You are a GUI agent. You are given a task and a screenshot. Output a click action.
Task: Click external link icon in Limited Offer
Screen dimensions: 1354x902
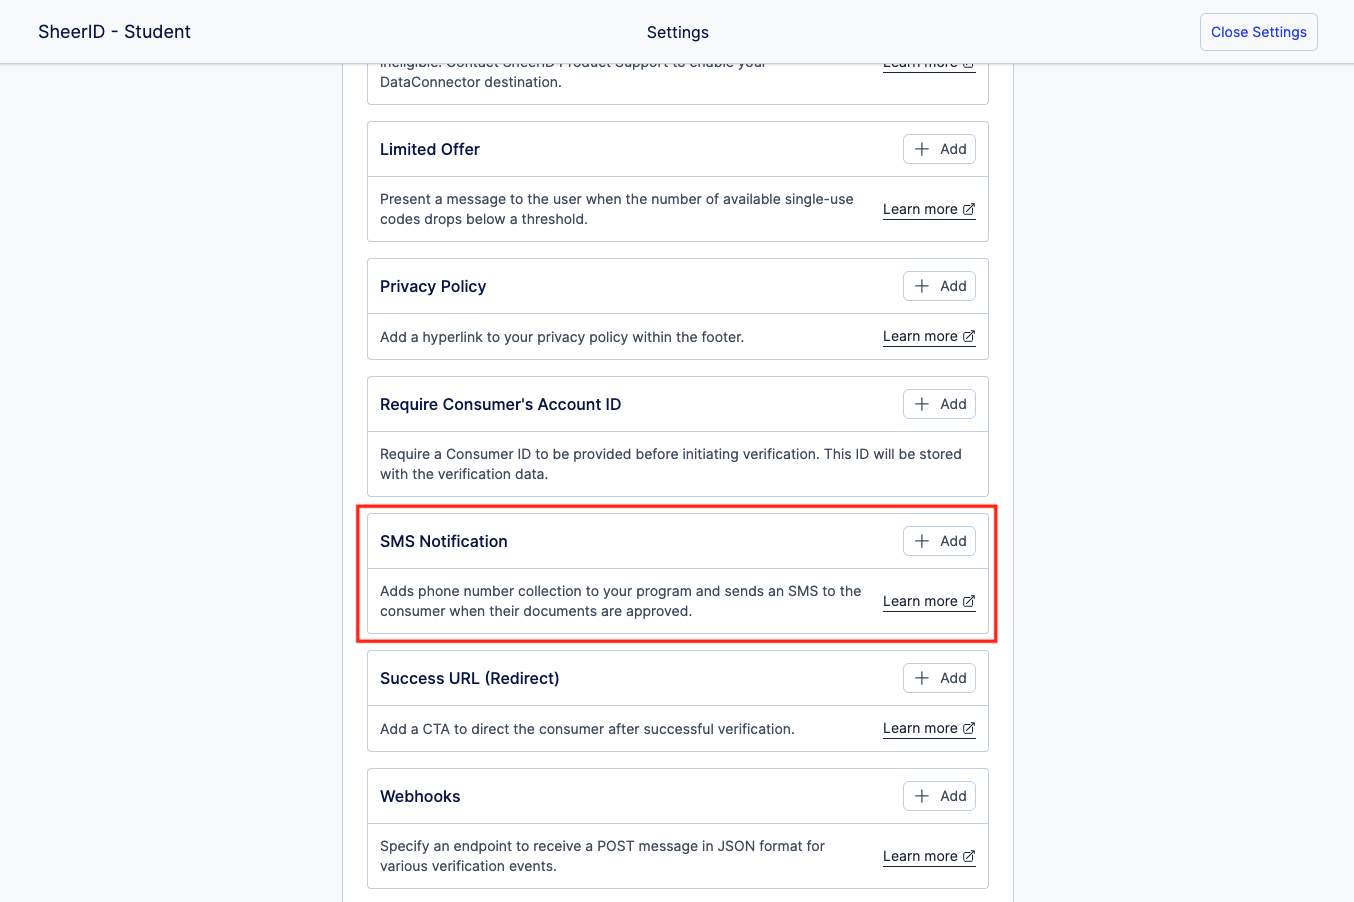point(969,209)
